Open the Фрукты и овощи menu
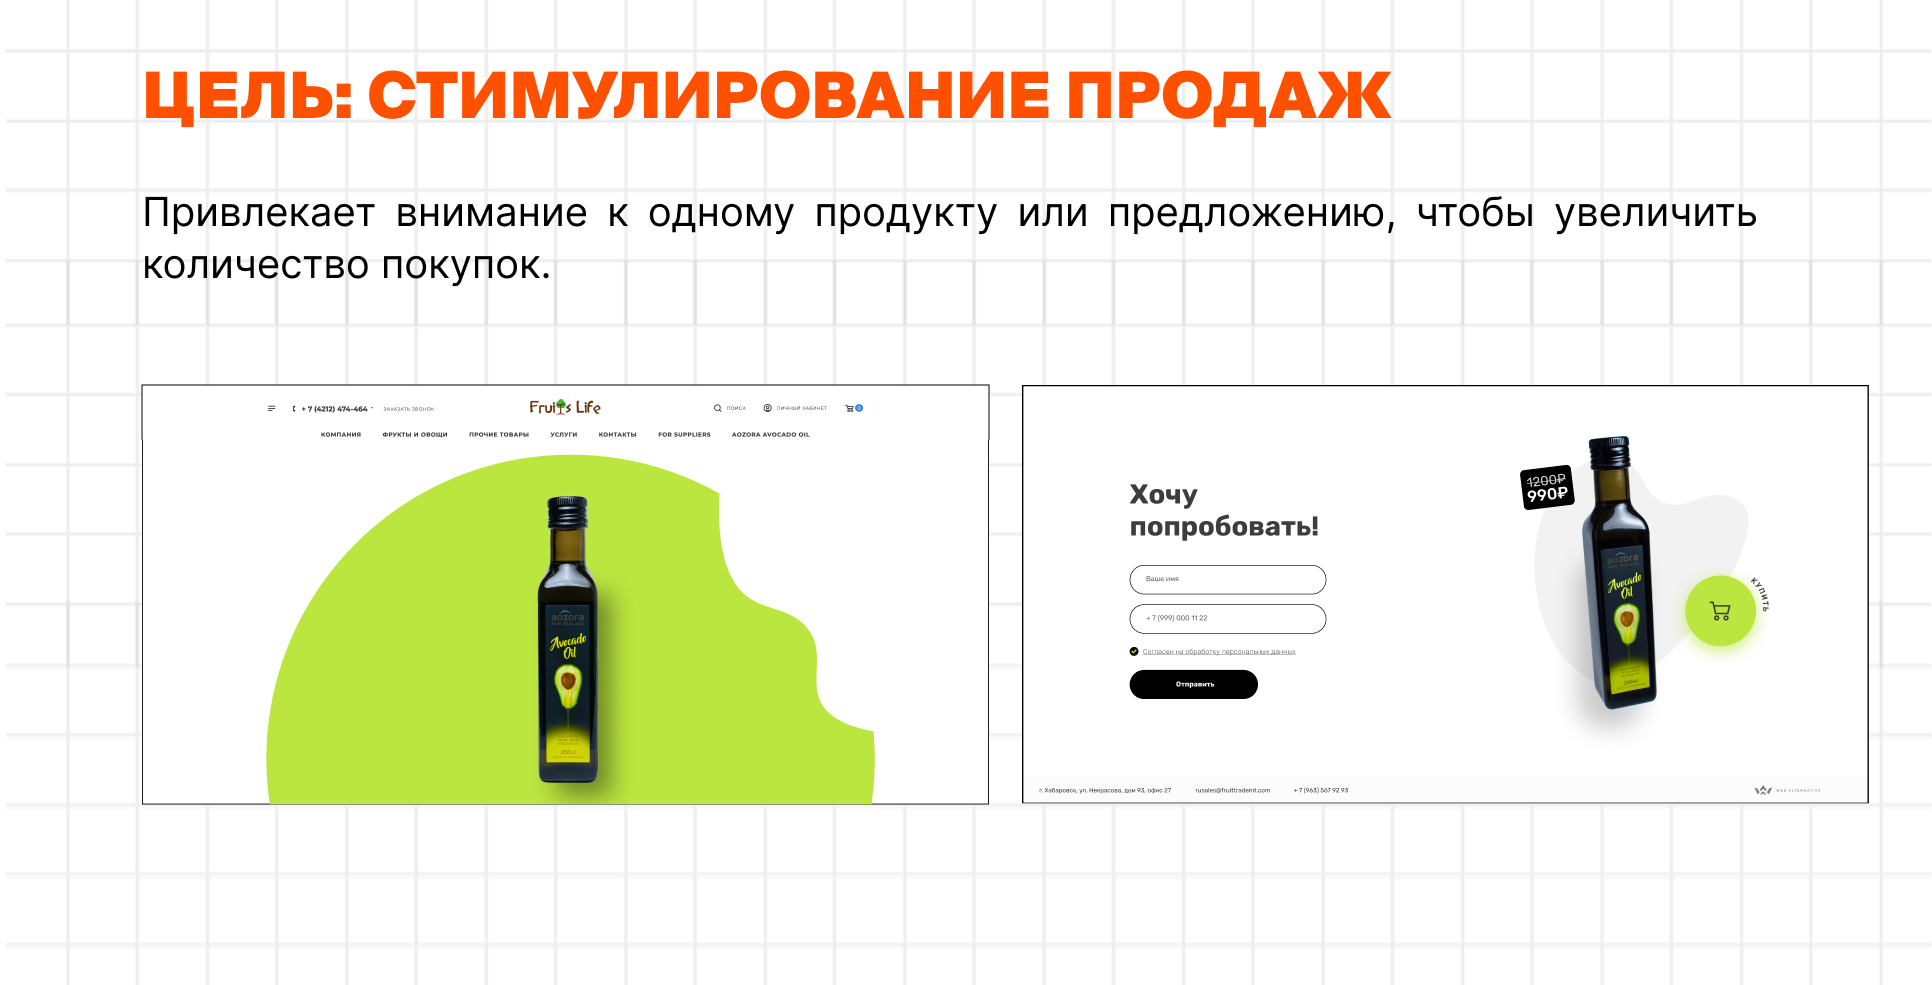 point(415,435)
